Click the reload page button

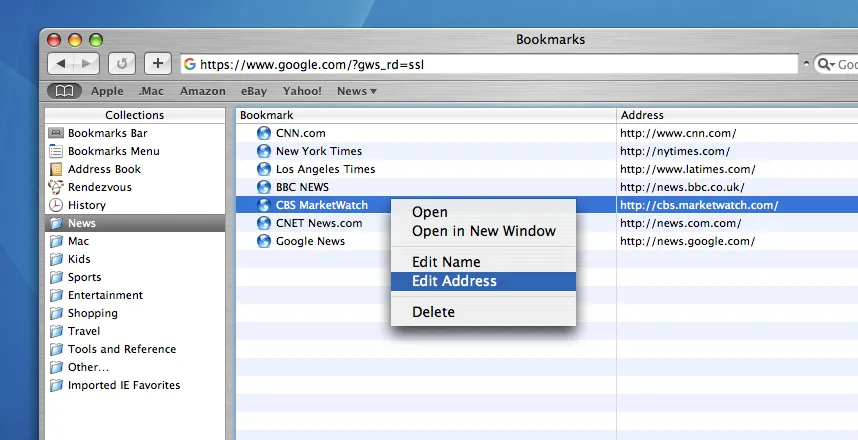[121, 64]
